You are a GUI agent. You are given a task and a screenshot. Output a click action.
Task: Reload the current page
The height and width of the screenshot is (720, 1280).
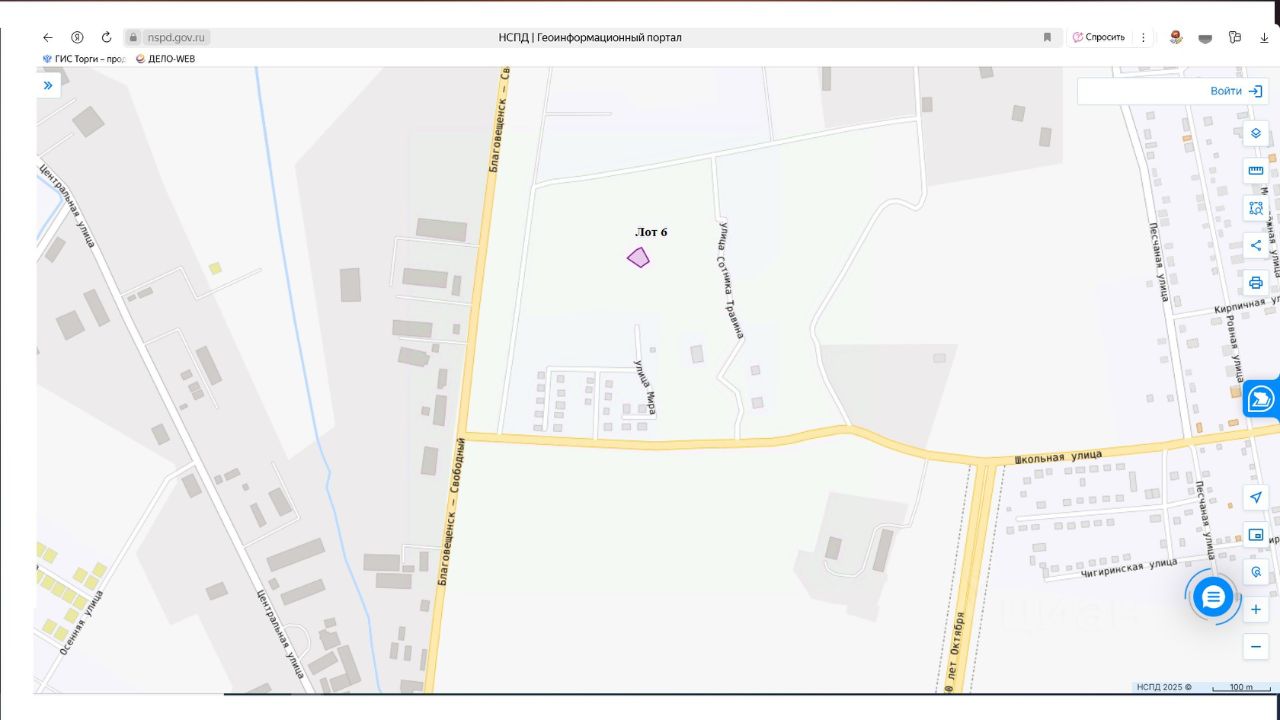pos(106,37)
